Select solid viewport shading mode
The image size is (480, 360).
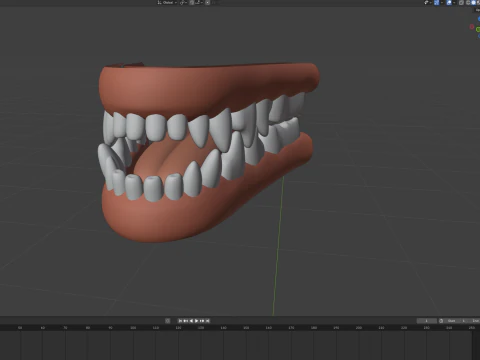point(473,2)
